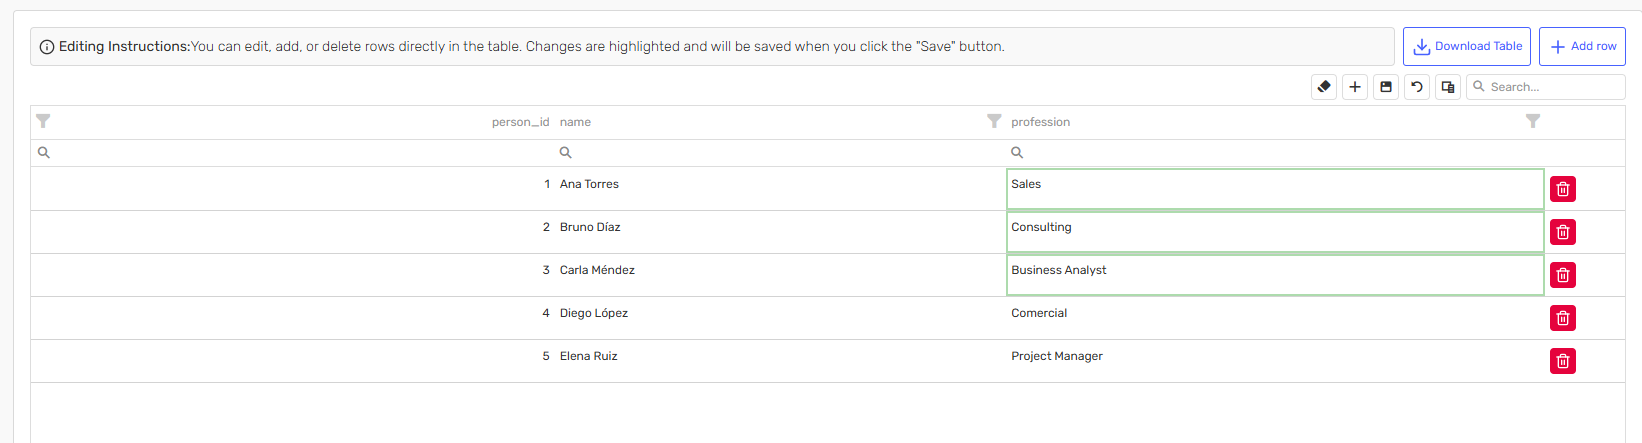Click the plus icon beside the eraser

click(x=1355, y=87)
